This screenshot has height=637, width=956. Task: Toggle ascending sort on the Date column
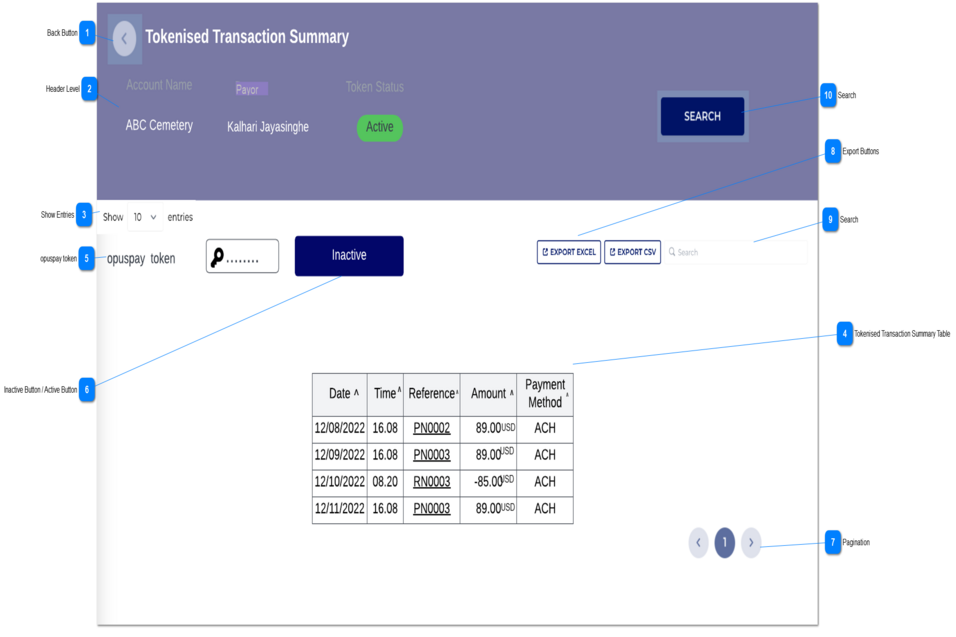point(355,392)
